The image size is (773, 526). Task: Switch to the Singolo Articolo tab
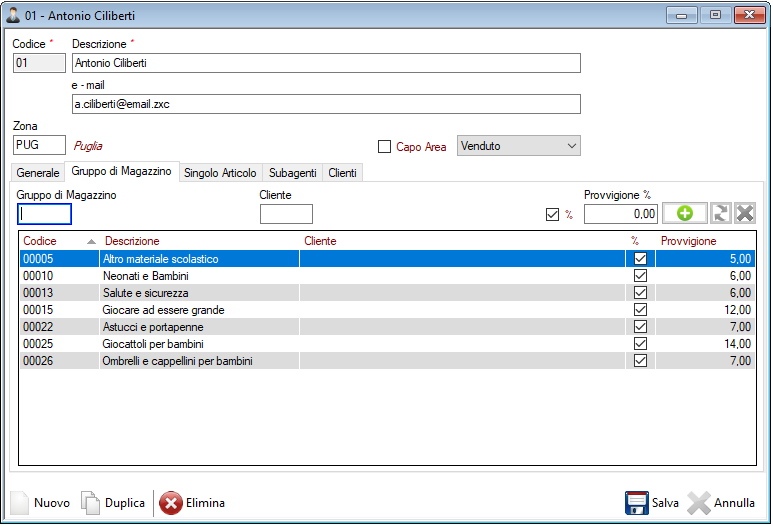221,173
